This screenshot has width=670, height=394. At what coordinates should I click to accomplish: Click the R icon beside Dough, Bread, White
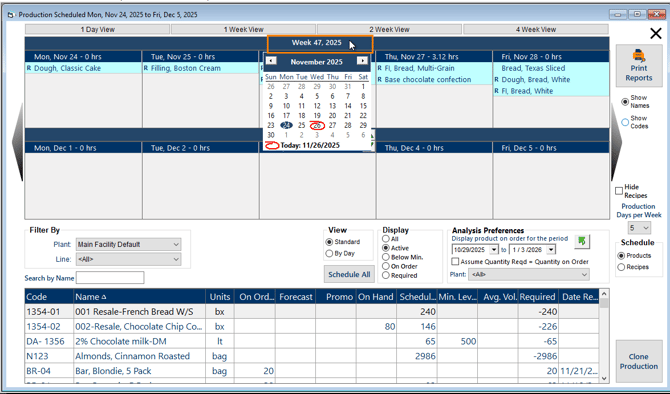pos(497,79)
